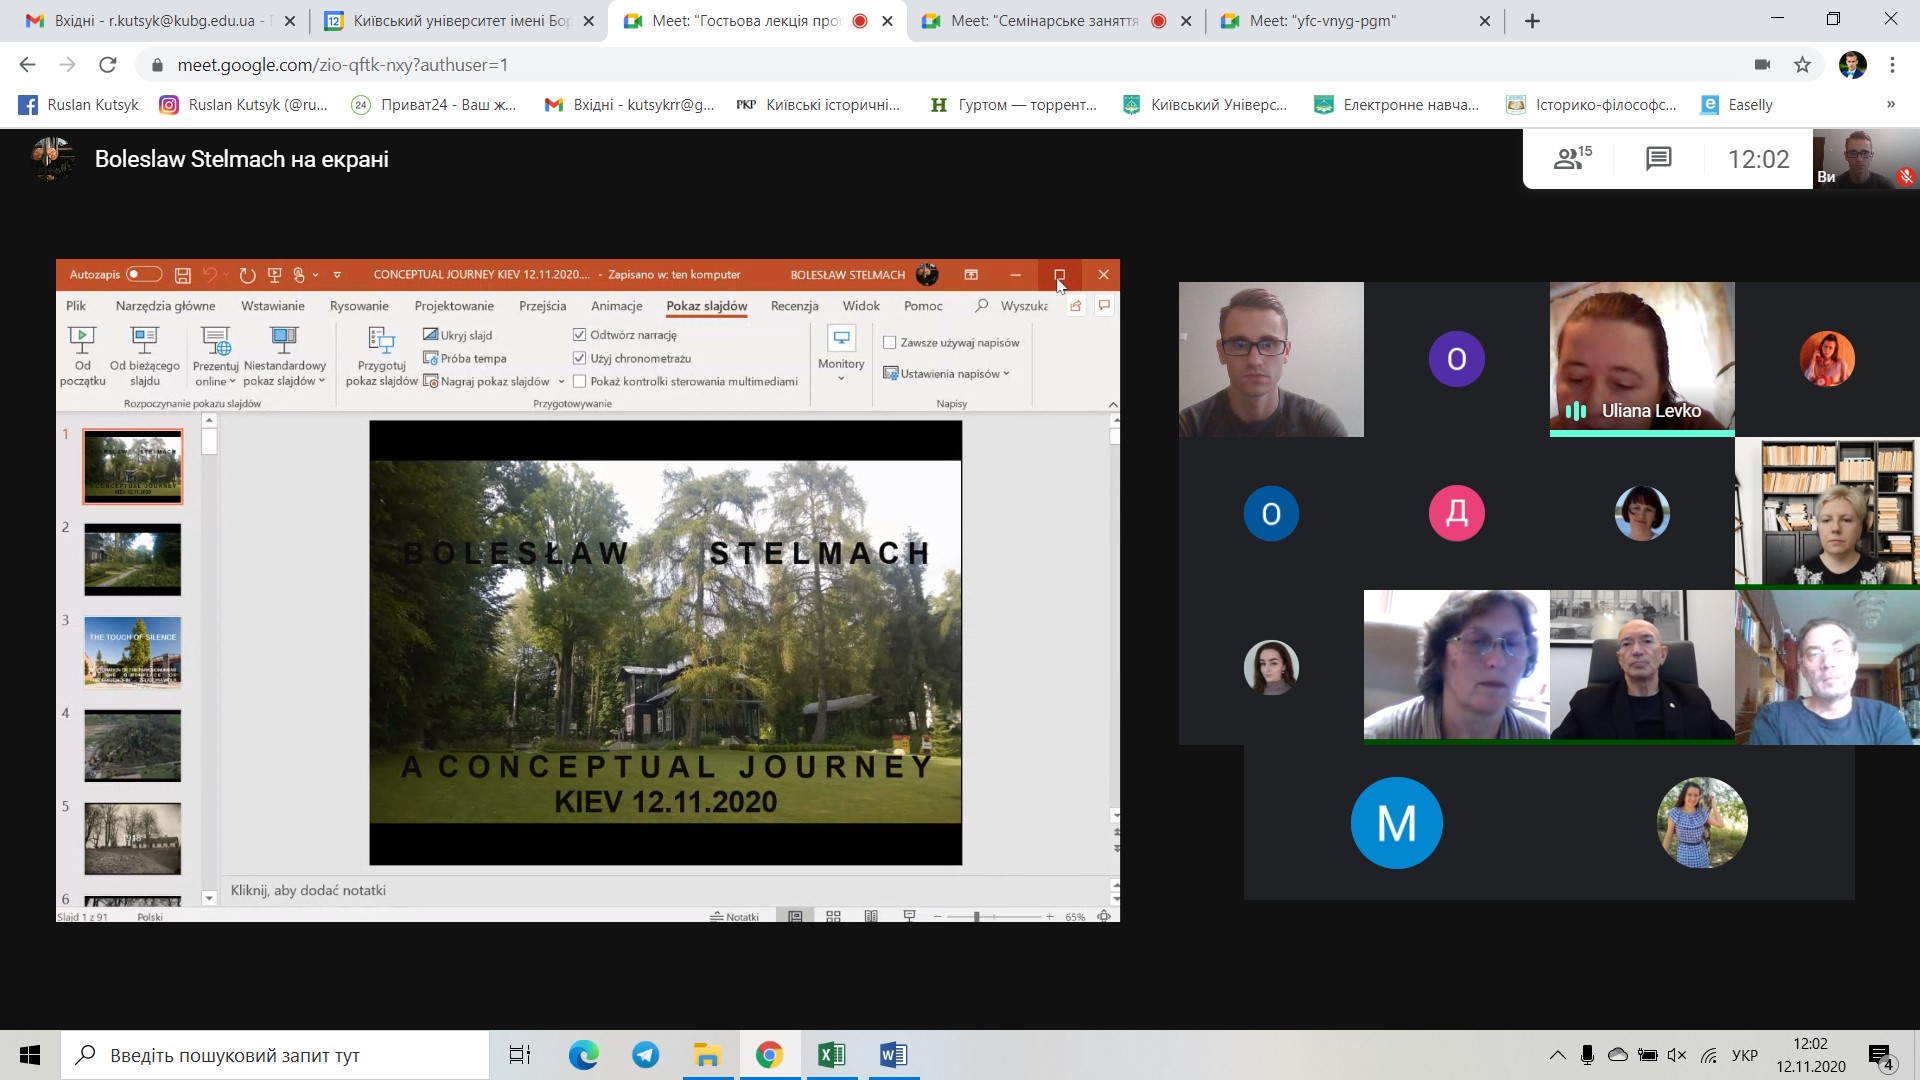
Task: Open Chrome three-dot menu
Action: pos(1892,65)
